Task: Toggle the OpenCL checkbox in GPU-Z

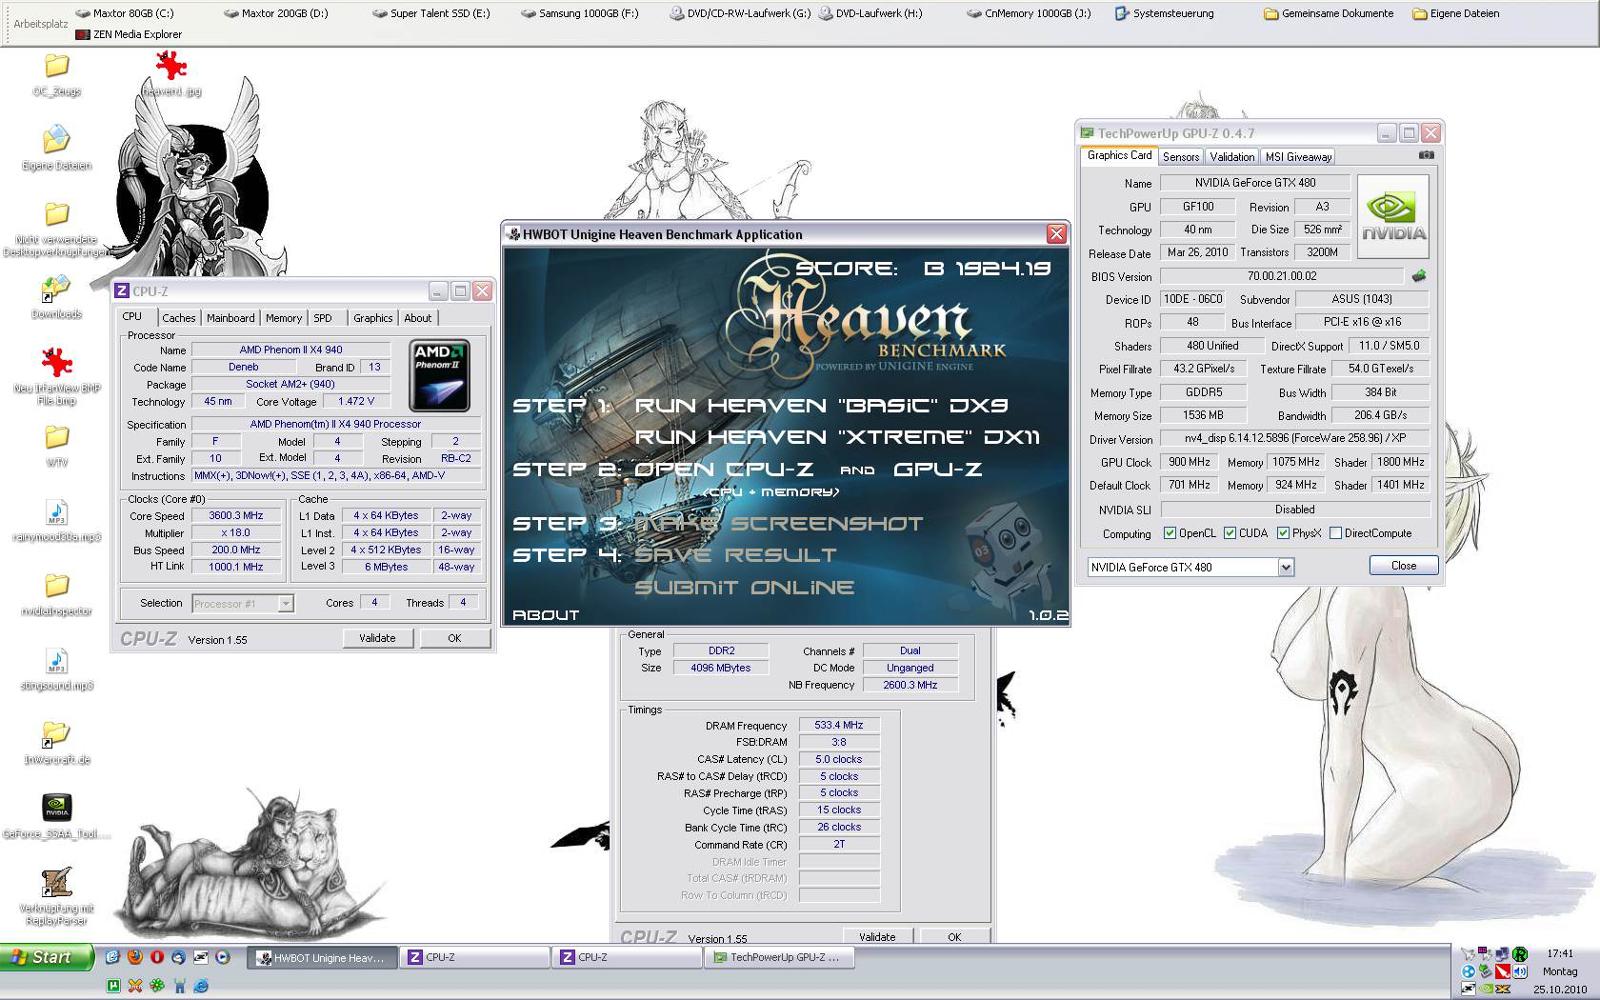Action: click(x=1169, y=533)
